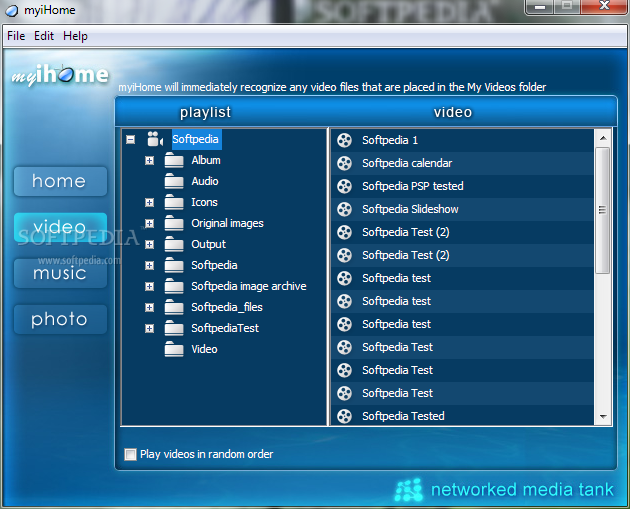The image size is (630, 509).
Task: Select the Softpedia image archive label
Action: [x=249, y=286]
